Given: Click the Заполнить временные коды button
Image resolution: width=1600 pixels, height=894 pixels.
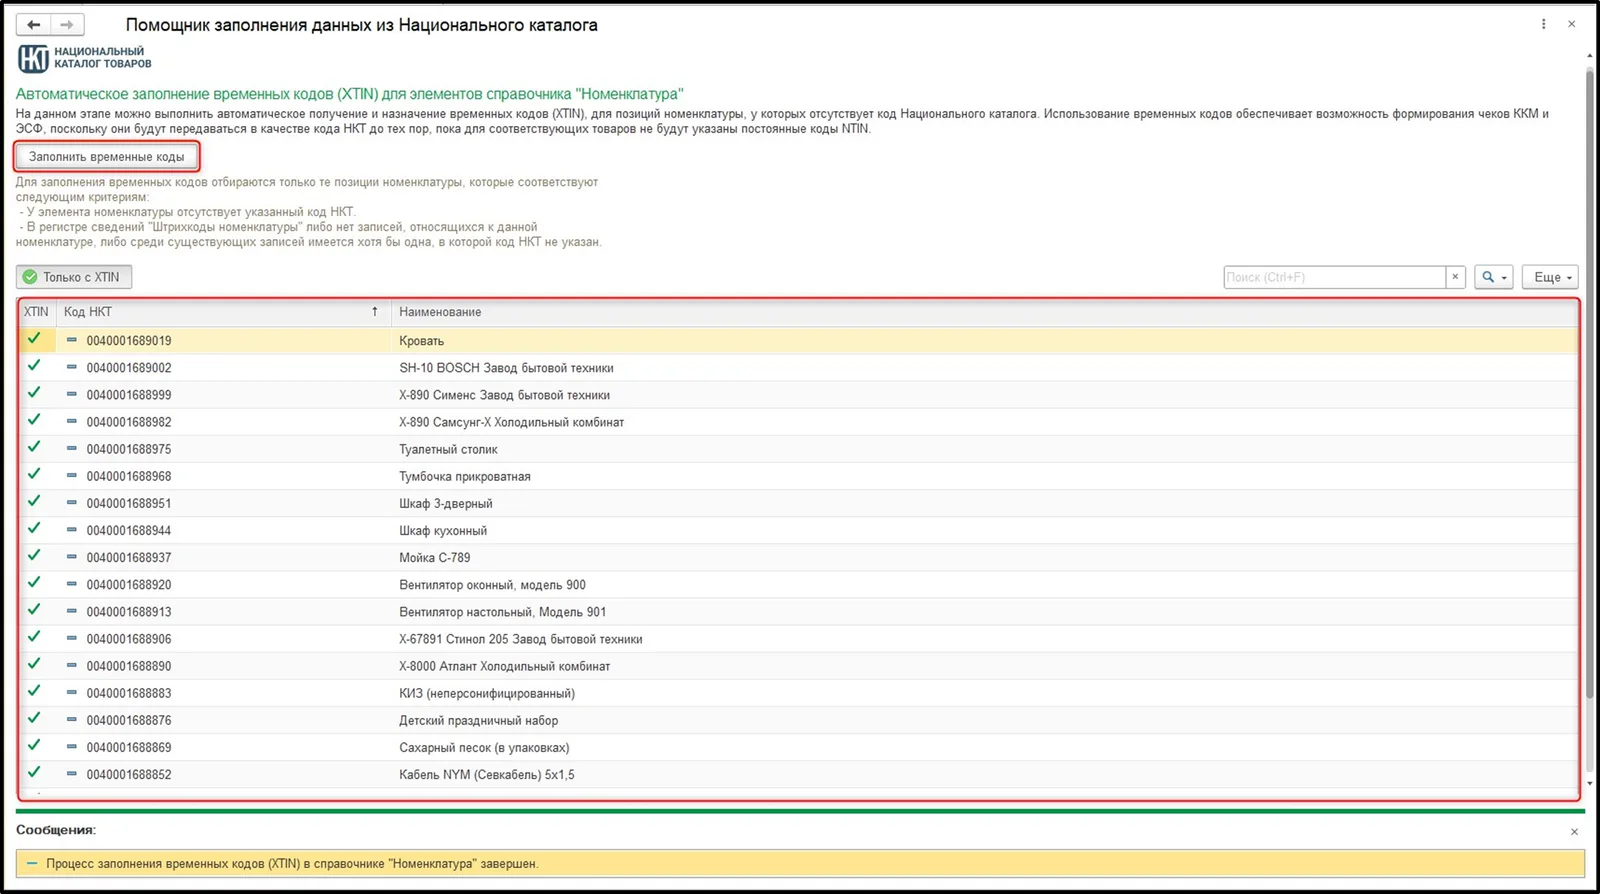Looking at the screenshot, I should click(x=107, y=157).
